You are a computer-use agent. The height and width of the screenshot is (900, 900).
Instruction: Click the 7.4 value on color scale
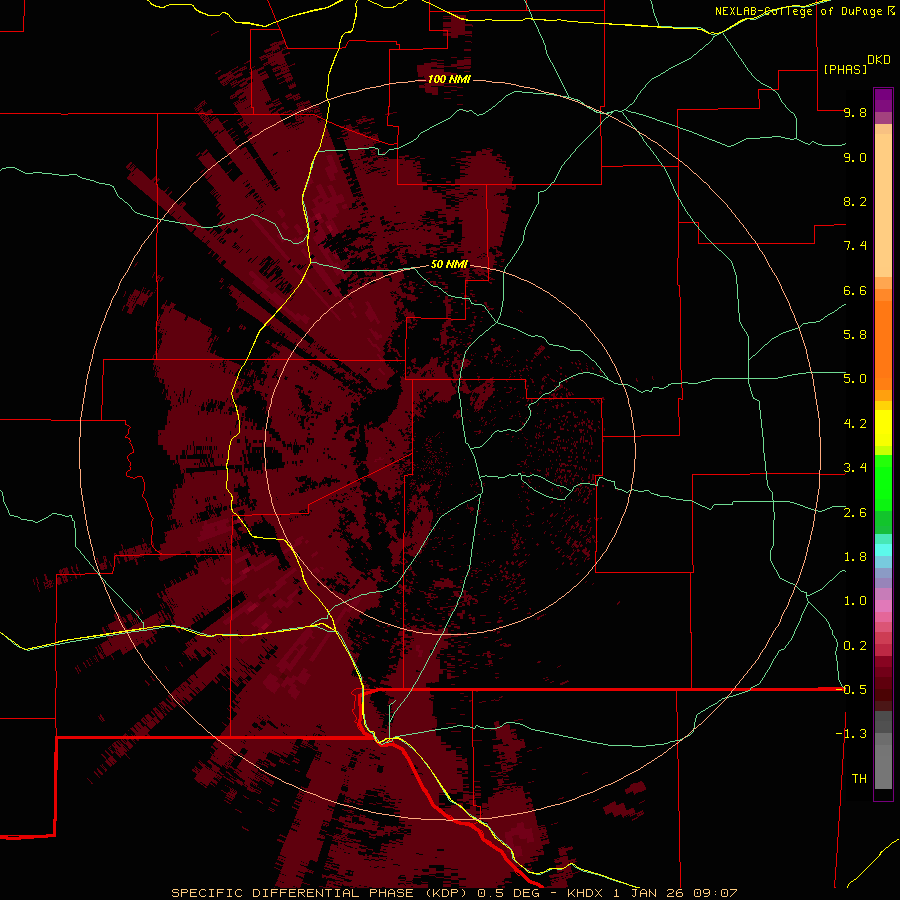point(855,246)
